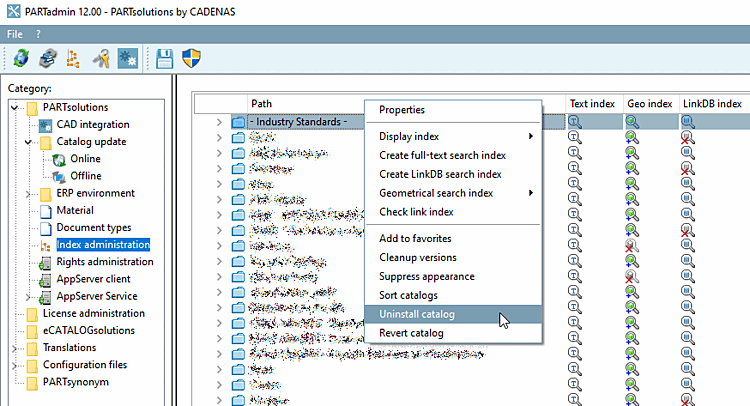Collapse the Catalog update node
This screenshot has width=750, height=406.
(28, 142)
